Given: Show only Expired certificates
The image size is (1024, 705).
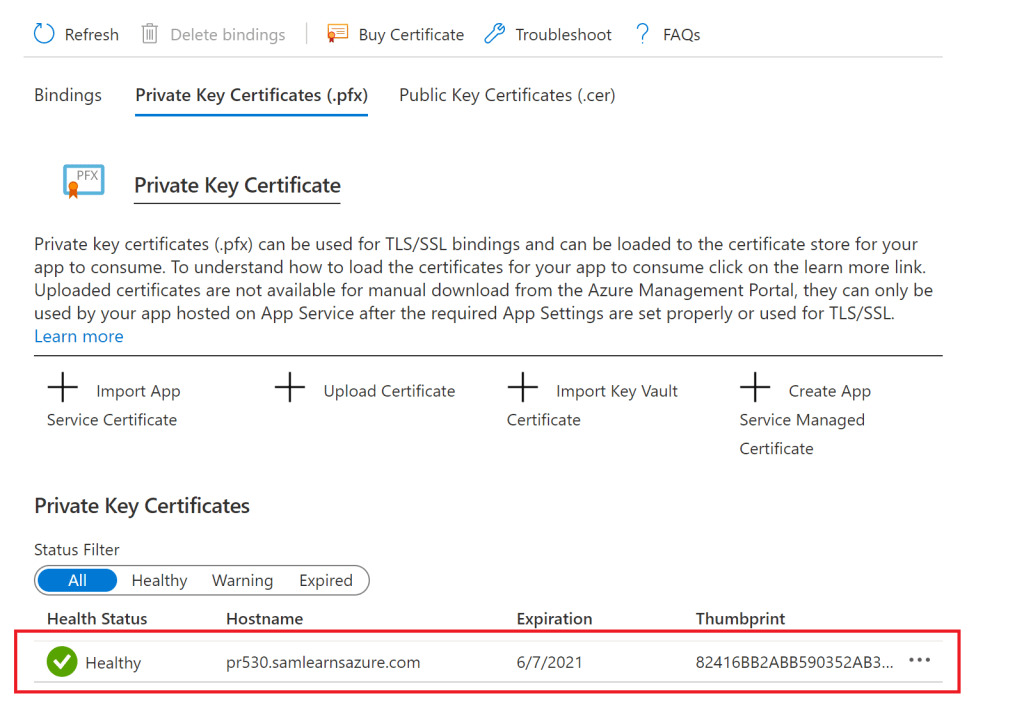Looking at the screenshot, I should tap(326, 580).
